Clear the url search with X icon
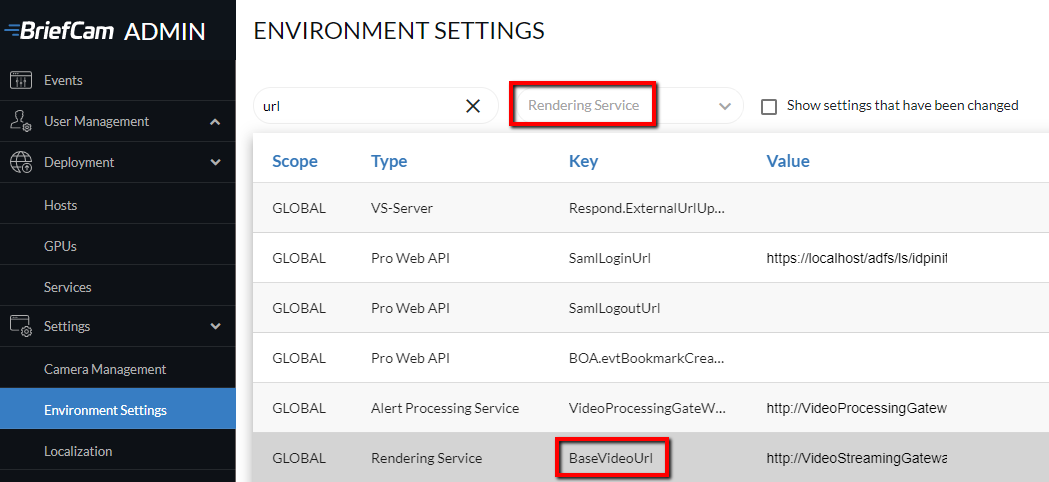The height and width of the screenshot is (482, 1049). point(473,106)
